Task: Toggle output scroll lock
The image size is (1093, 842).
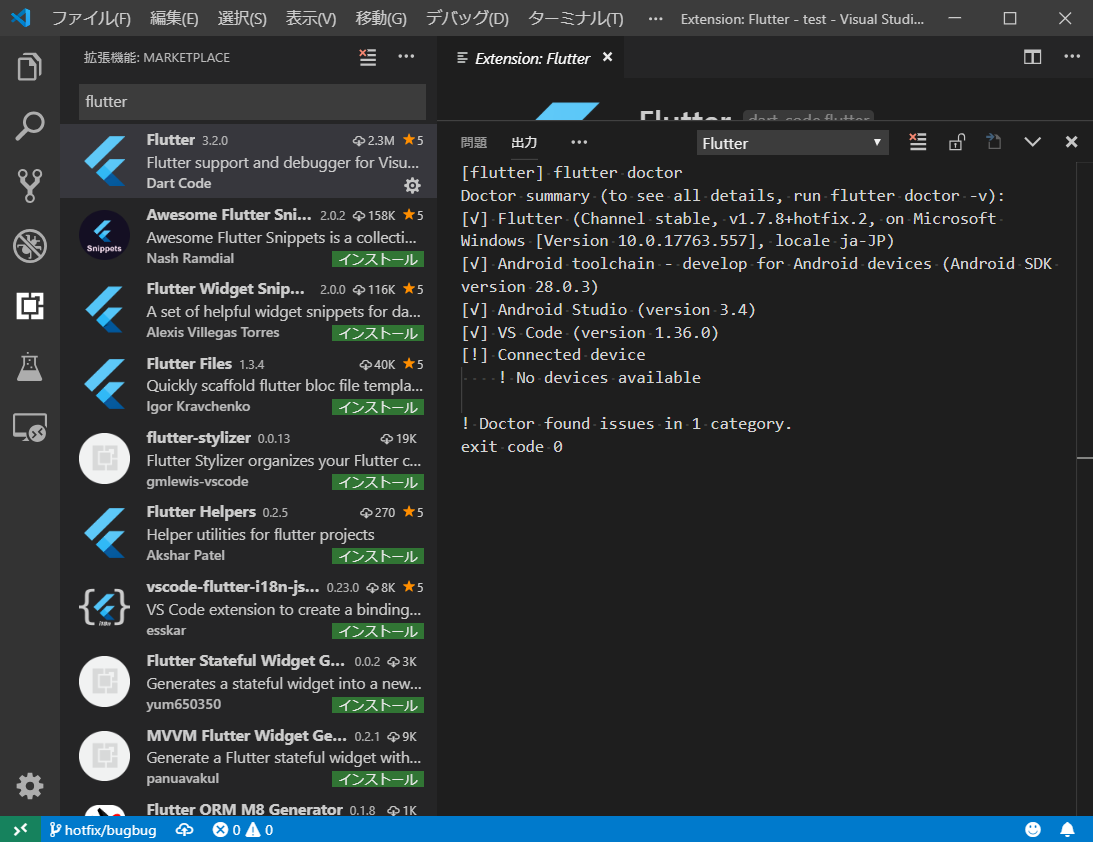Action: pyautogui.click(x=956, y=142)
